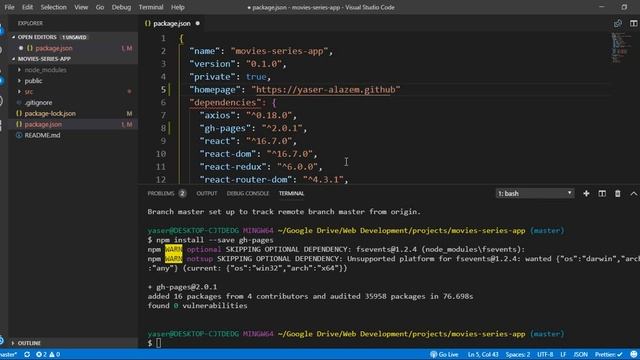Open the Go menu
The image size is (640, 360).
100,7
